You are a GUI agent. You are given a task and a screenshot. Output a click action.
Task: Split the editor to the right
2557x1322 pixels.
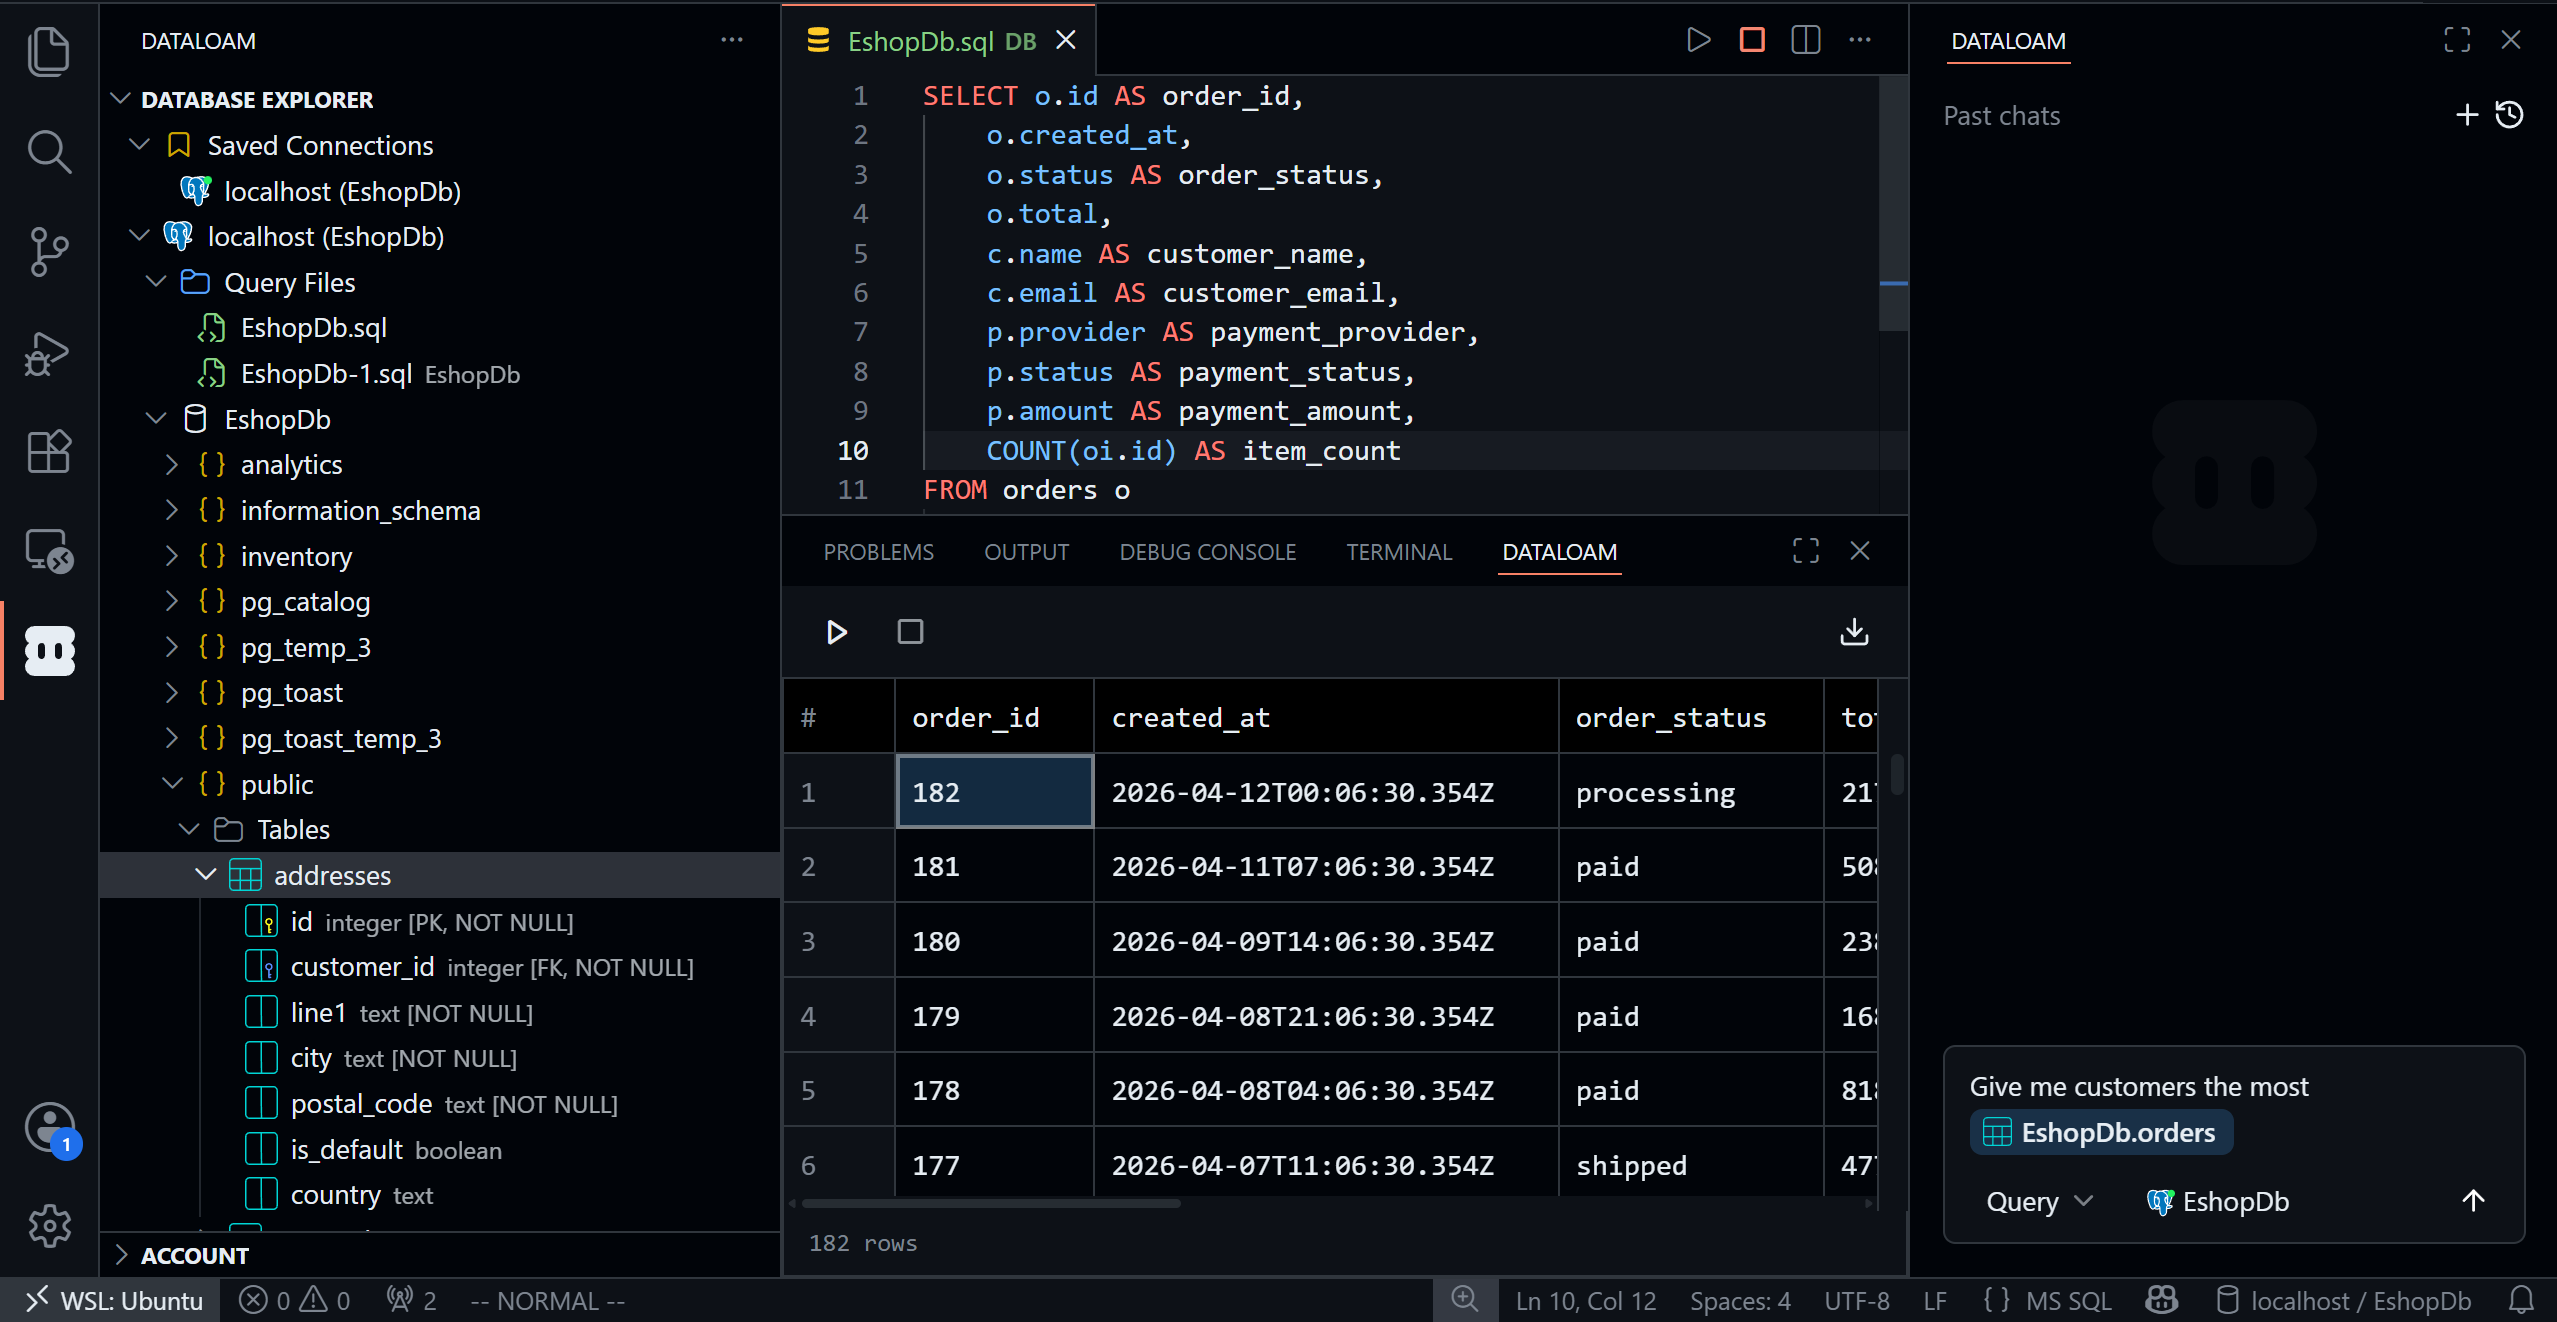(1806, 40)
